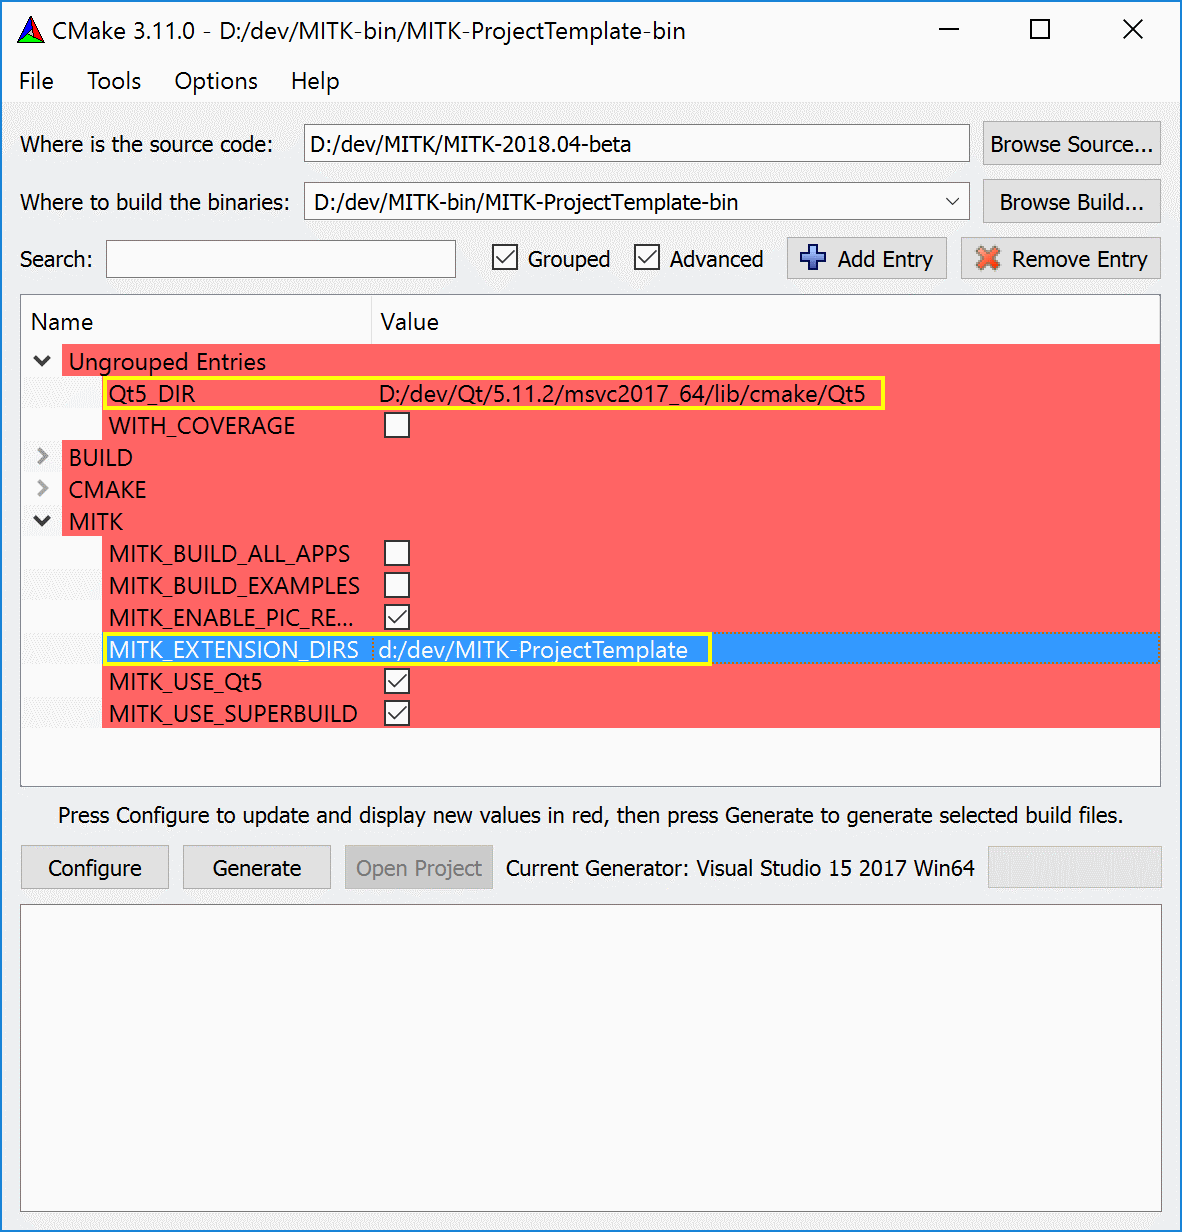1182x1232 pixels.
Task: Click Browse Source button
Action: (1071, 144)
